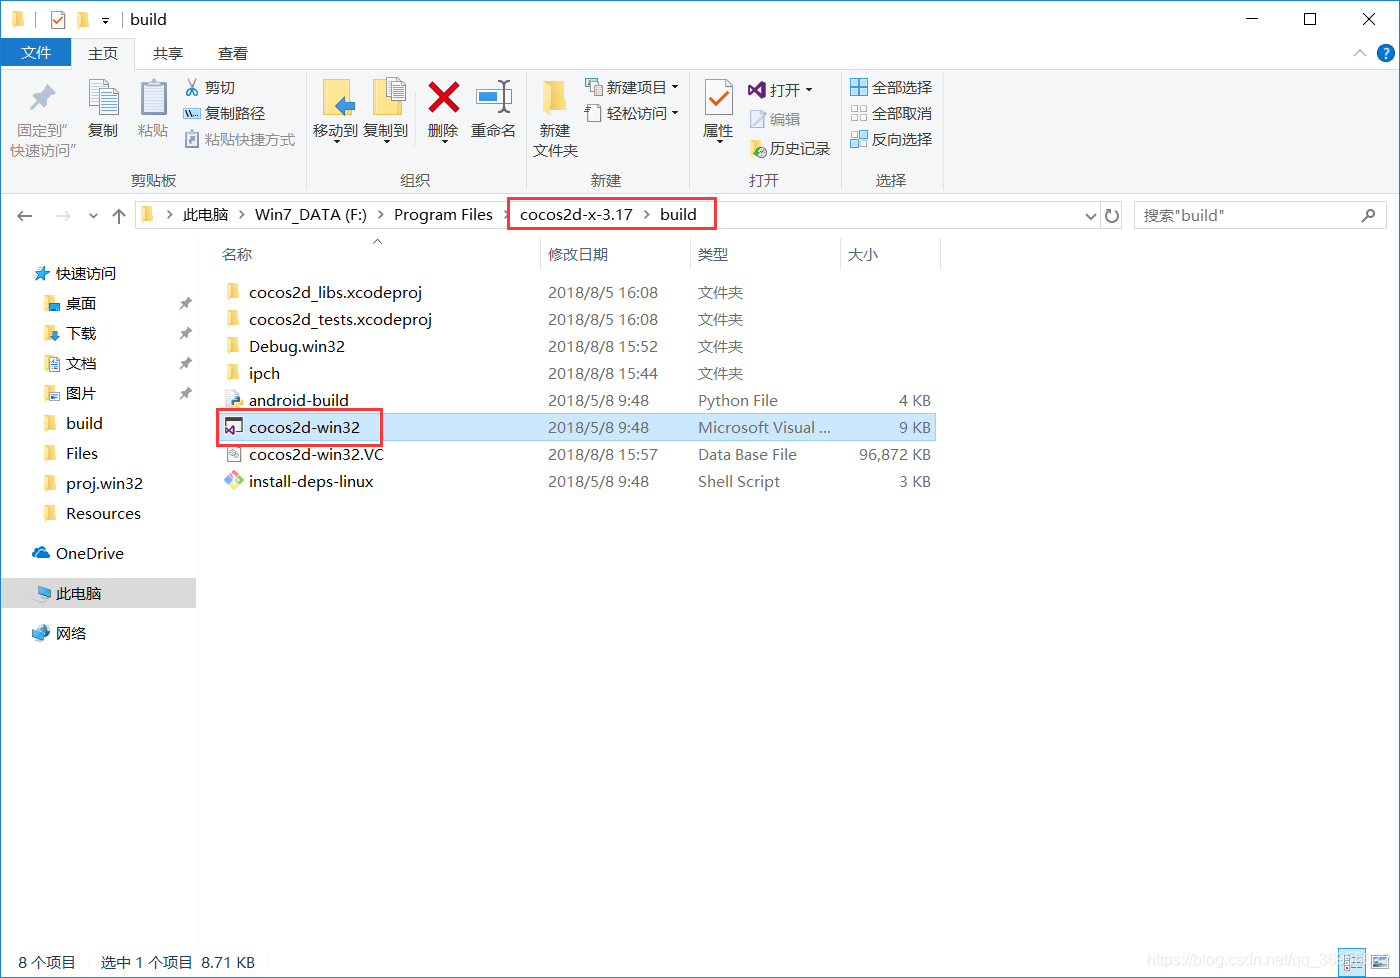Create a new folder (新建文件夹)

coord(556,120)
